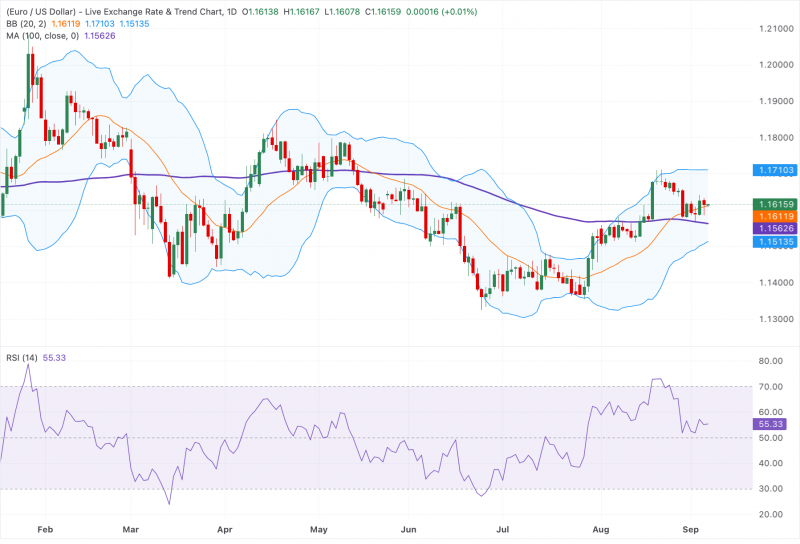Viewport: 800px width, 544px height.
Task: Click the green 1.16159 current price label
Action: (x=776, y=204)
